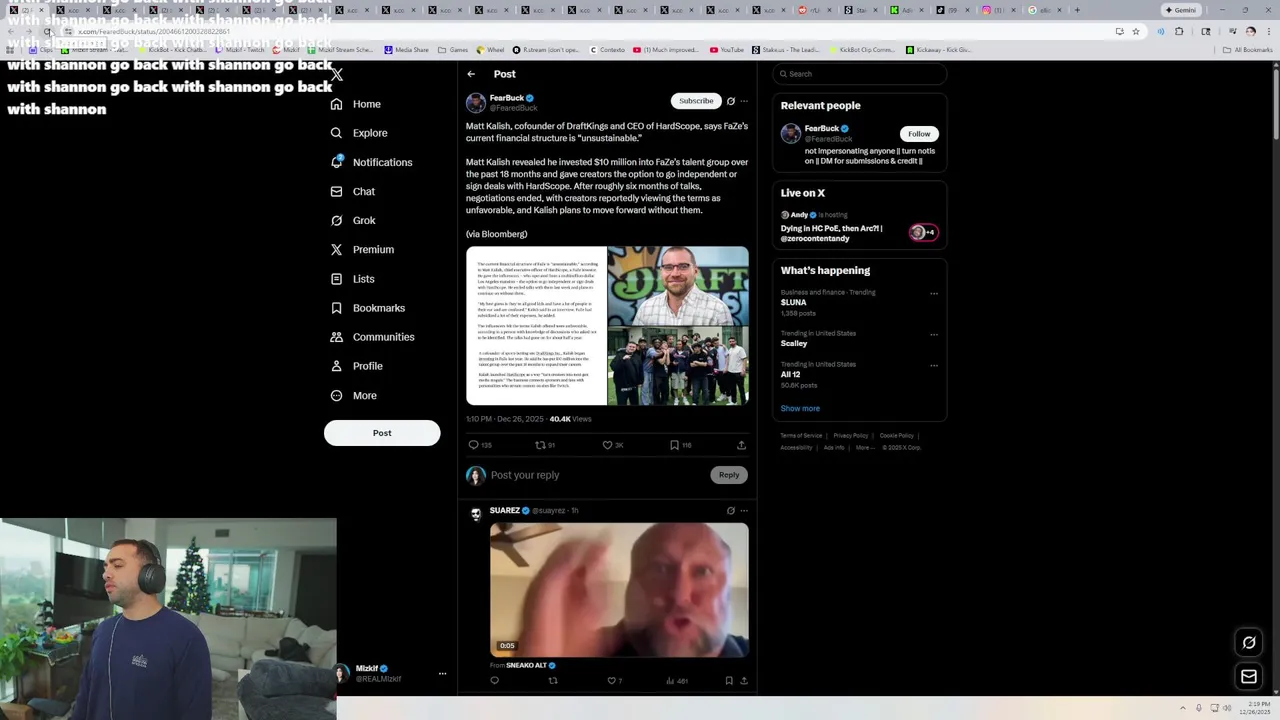Open FearBuck's profile avatar on the post
The width and height of the screenshot is (1280, 720).
point(476,103)
